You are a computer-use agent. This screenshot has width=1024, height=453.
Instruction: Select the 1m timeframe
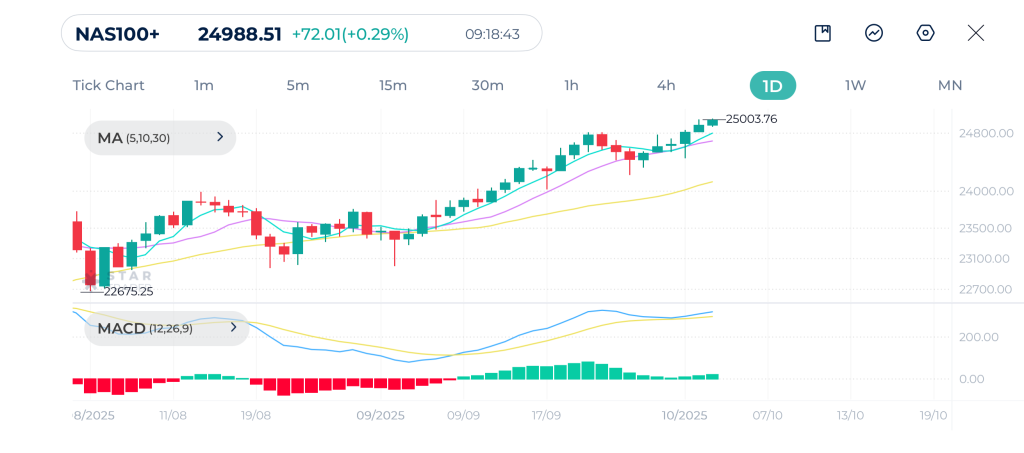click(204, 85)
